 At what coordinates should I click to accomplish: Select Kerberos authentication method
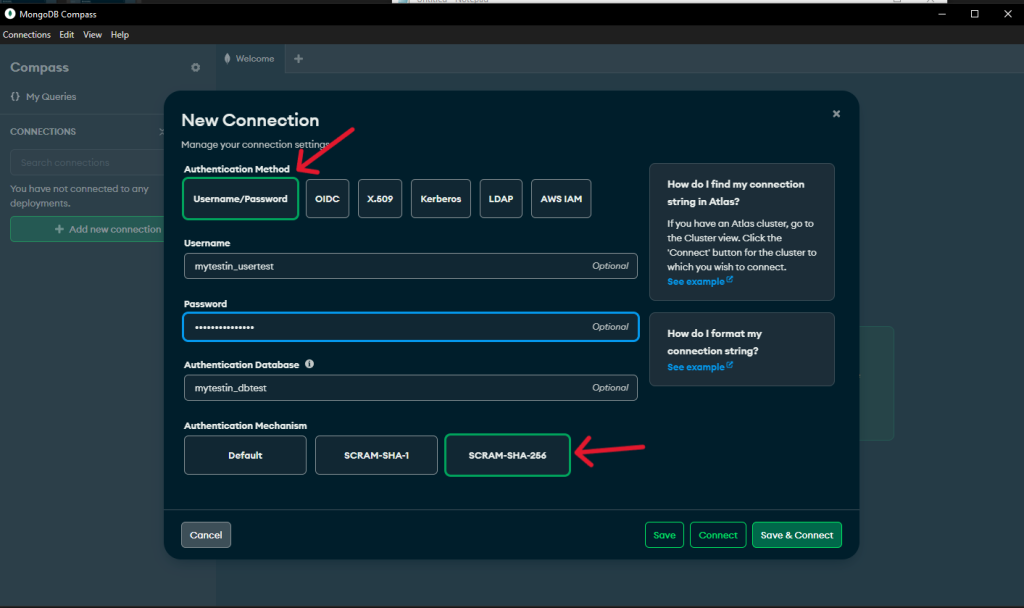pyautogui.click(x=441, y=199)
